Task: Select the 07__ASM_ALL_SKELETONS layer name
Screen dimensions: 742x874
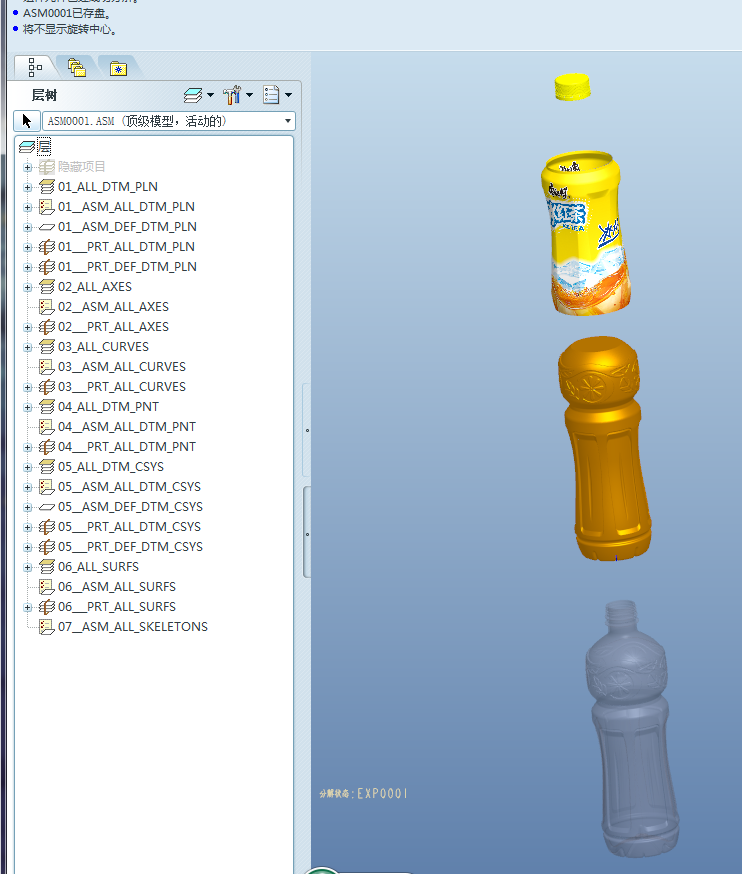Action: pos(133,627)
